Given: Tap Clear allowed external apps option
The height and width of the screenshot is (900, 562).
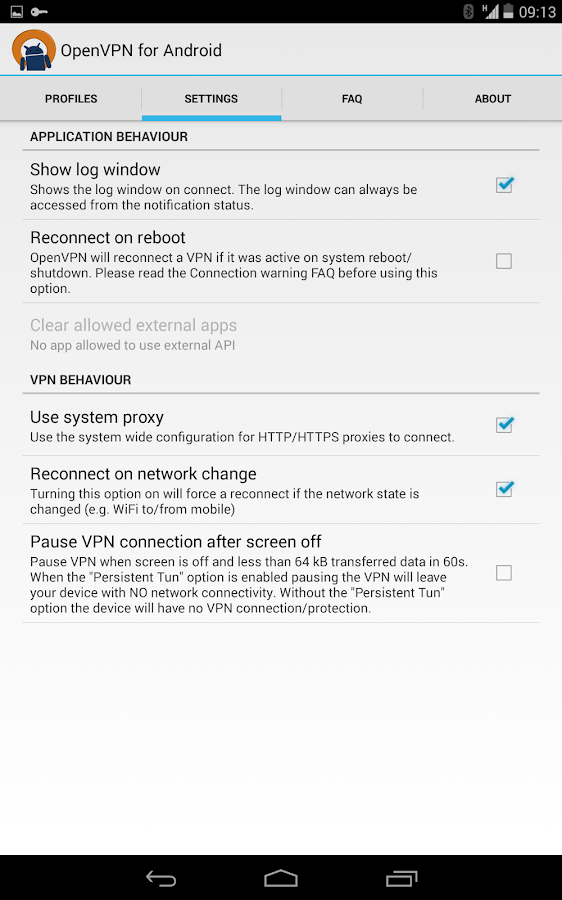Looking at the screenshot, I should click(281, 334).
